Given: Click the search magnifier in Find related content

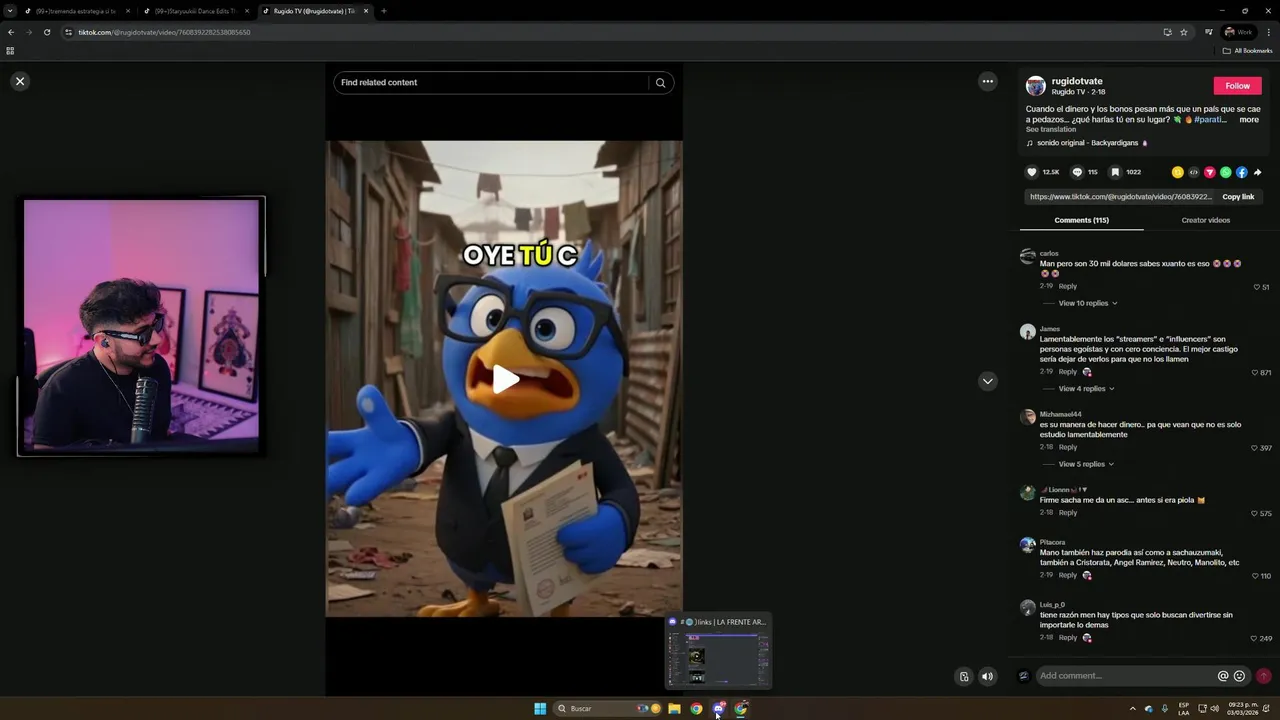Looking at the screenshot, I should point(660,83).
